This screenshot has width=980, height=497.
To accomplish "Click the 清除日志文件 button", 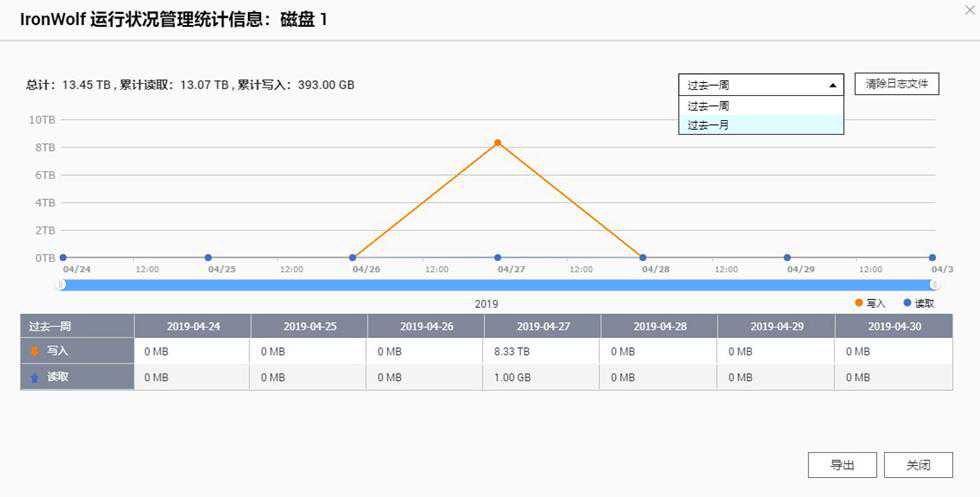I will pos(897,84).
